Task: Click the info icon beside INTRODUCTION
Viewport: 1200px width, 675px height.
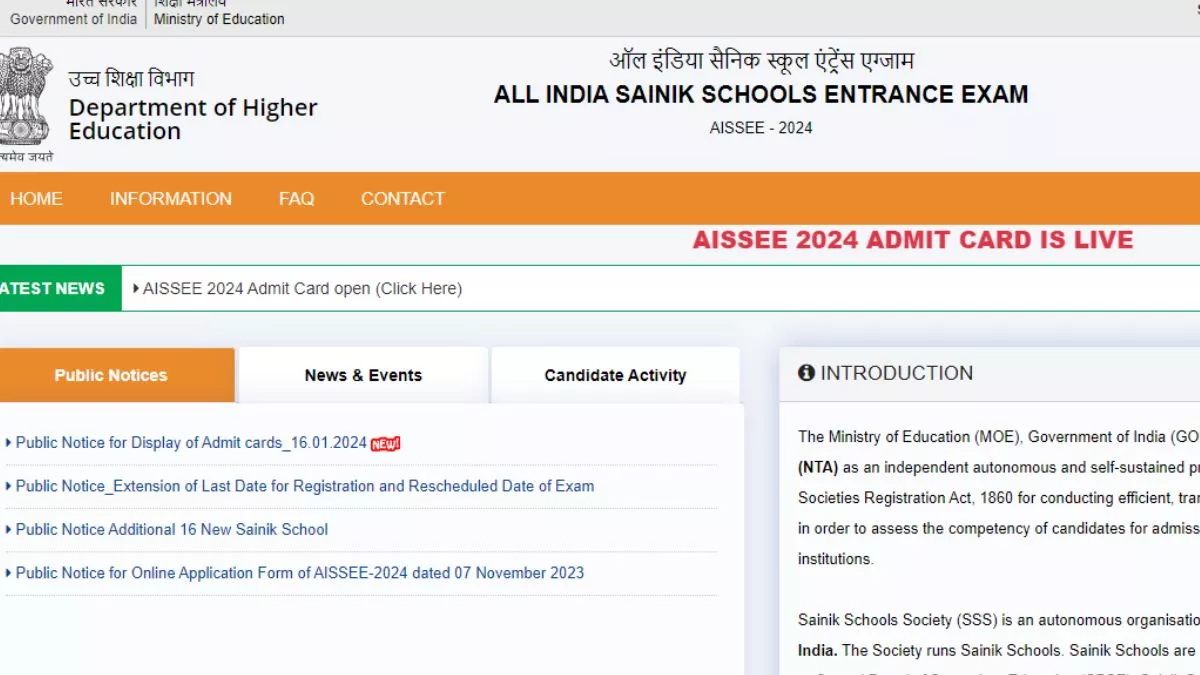Action: click(x=806, y=373)
